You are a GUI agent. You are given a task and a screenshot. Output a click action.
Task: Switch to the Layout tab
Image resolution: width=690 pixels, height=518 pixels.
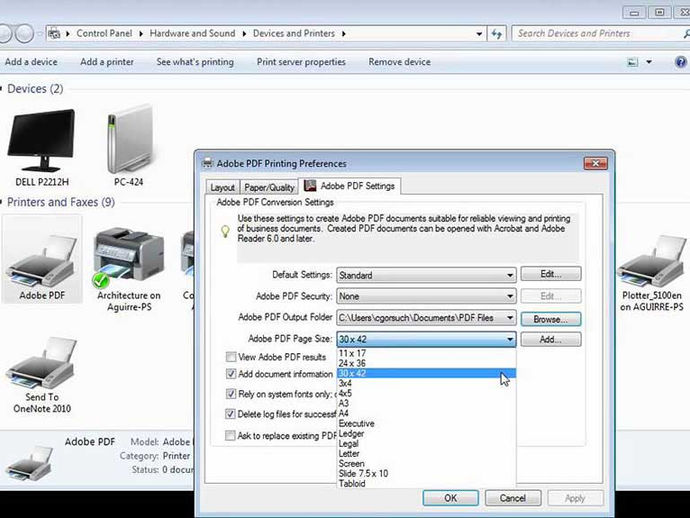tap(222, 187)
